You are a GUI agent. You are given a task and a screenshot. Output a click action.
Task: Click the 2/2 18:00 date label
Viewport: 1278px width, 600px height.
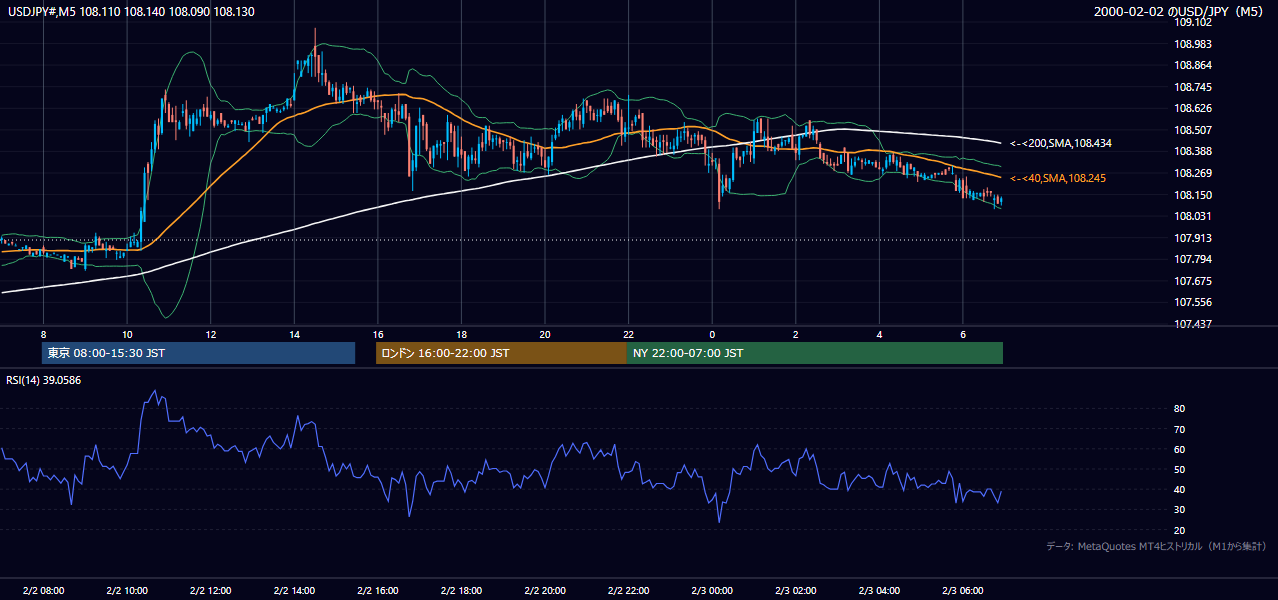coord(461,590)
